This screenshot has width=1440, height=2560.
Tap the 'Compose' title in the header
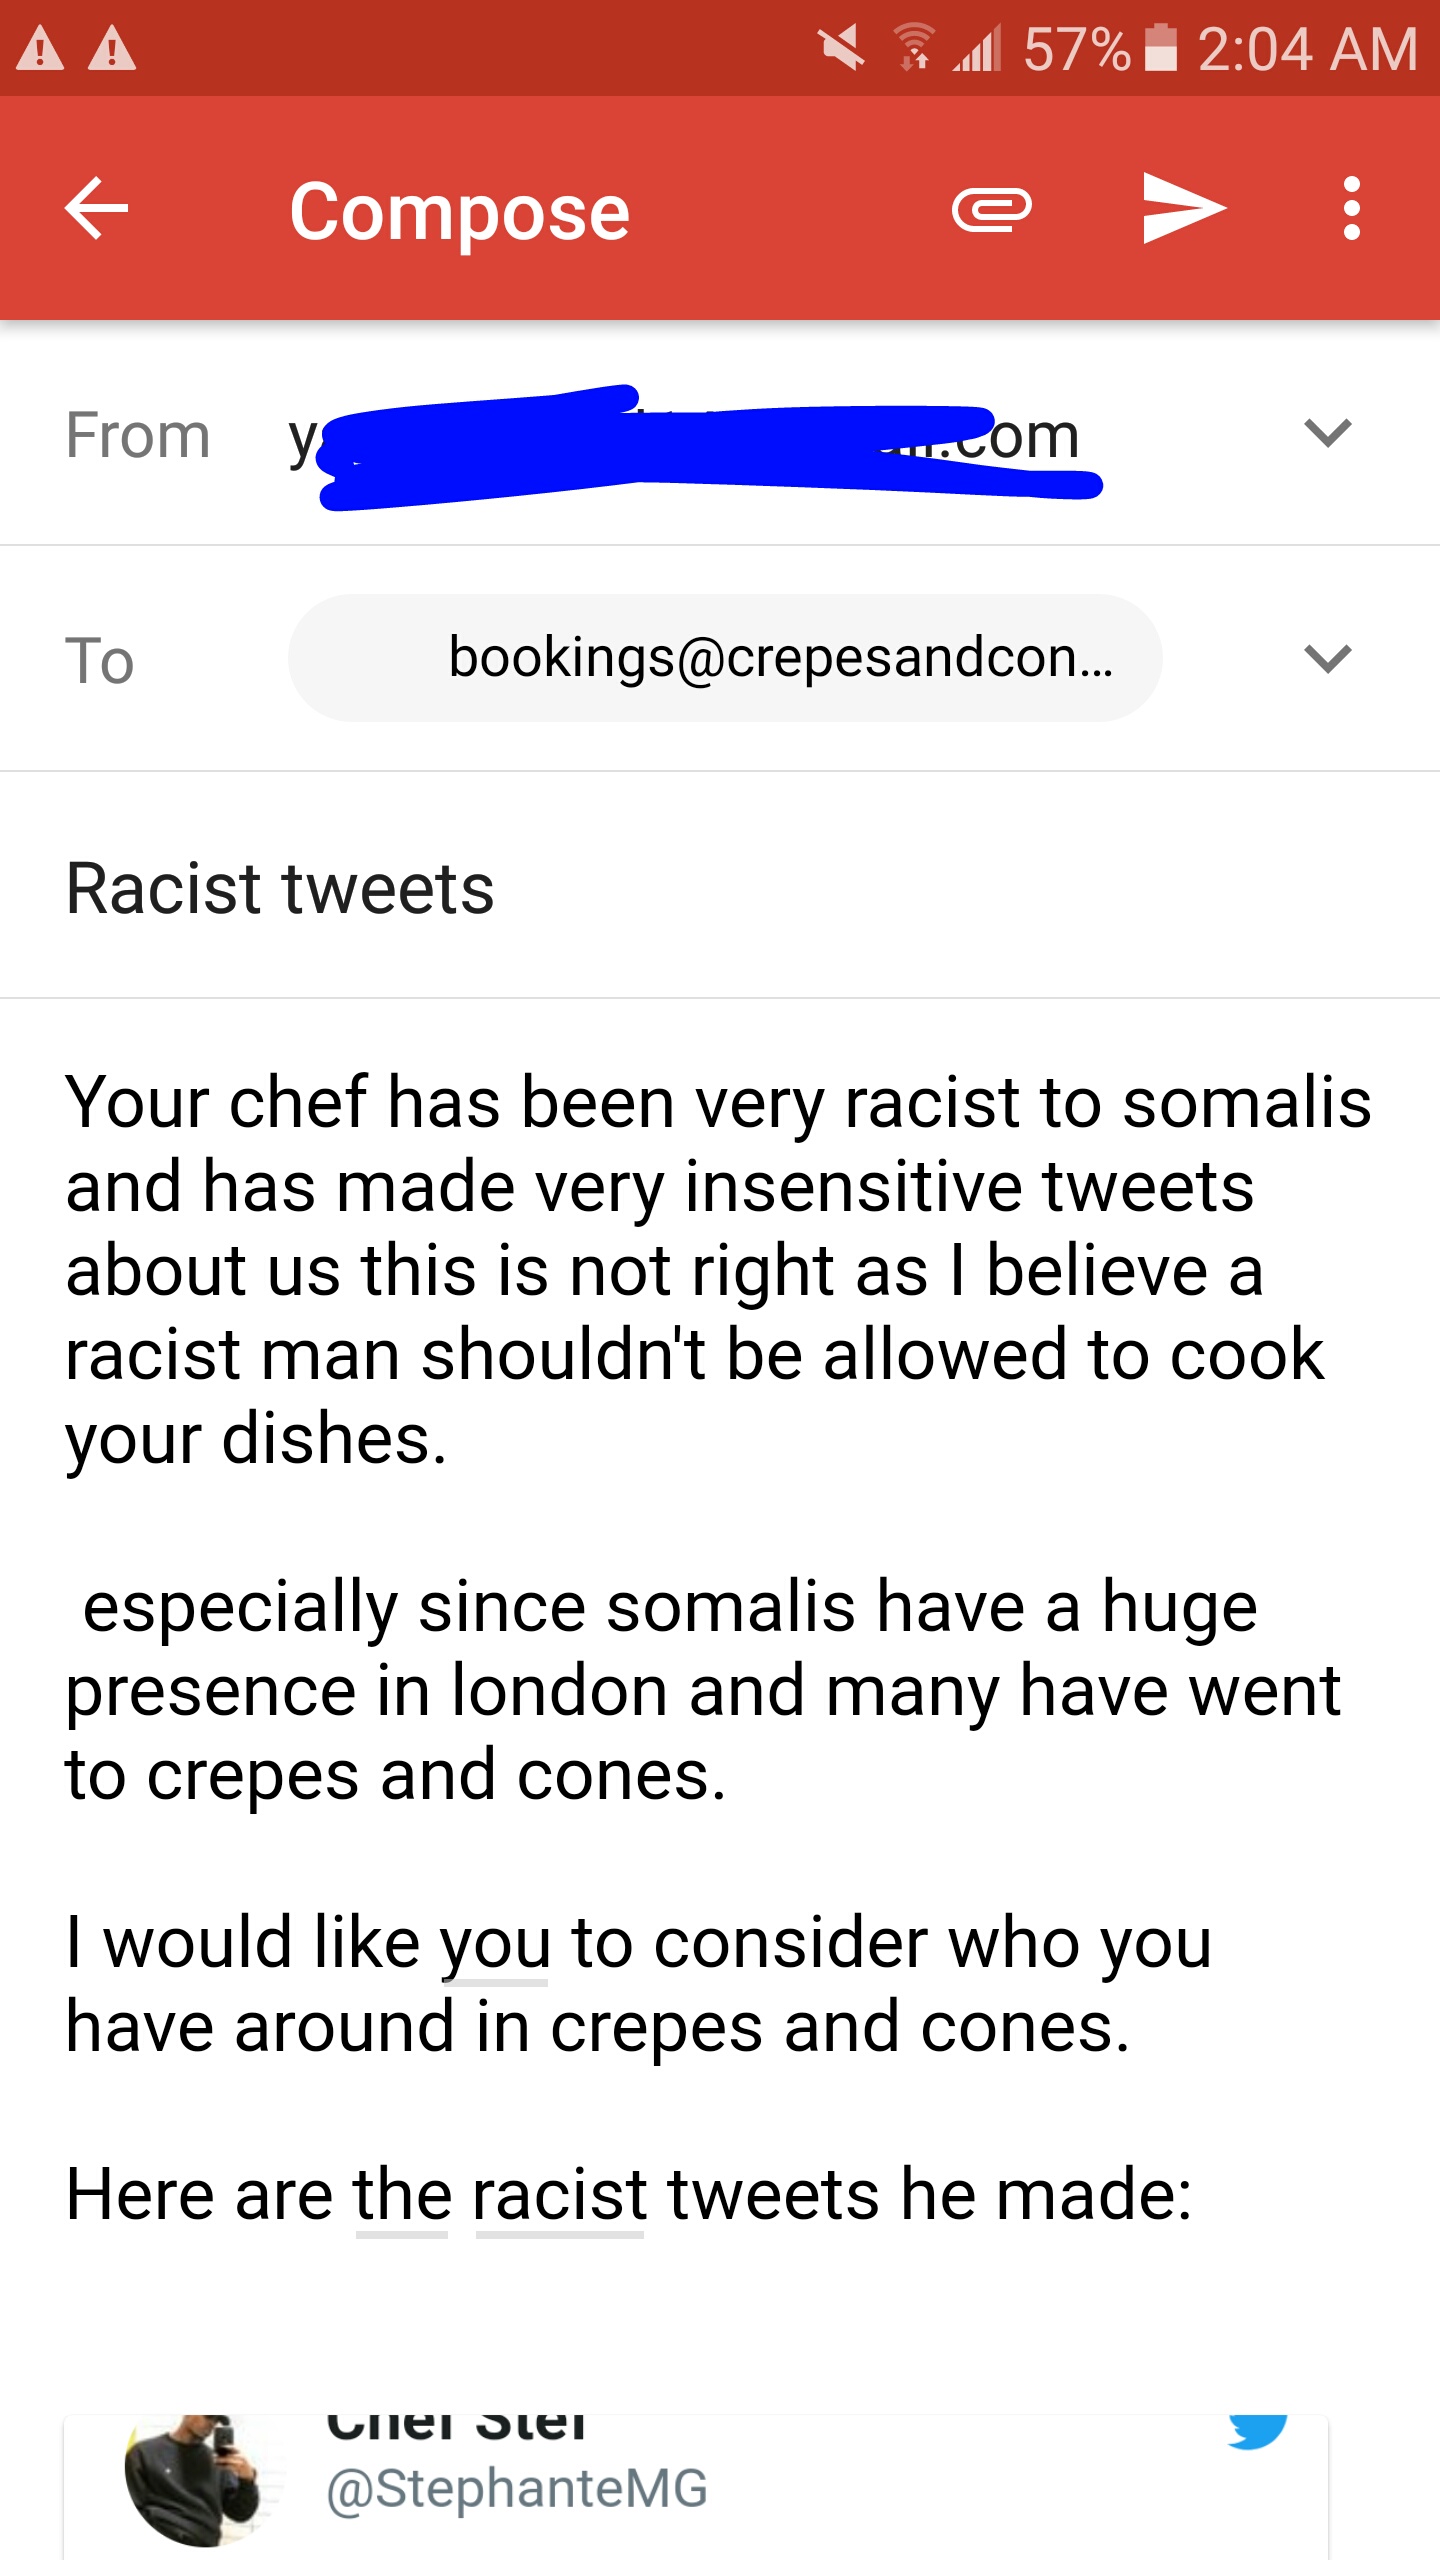459,212
